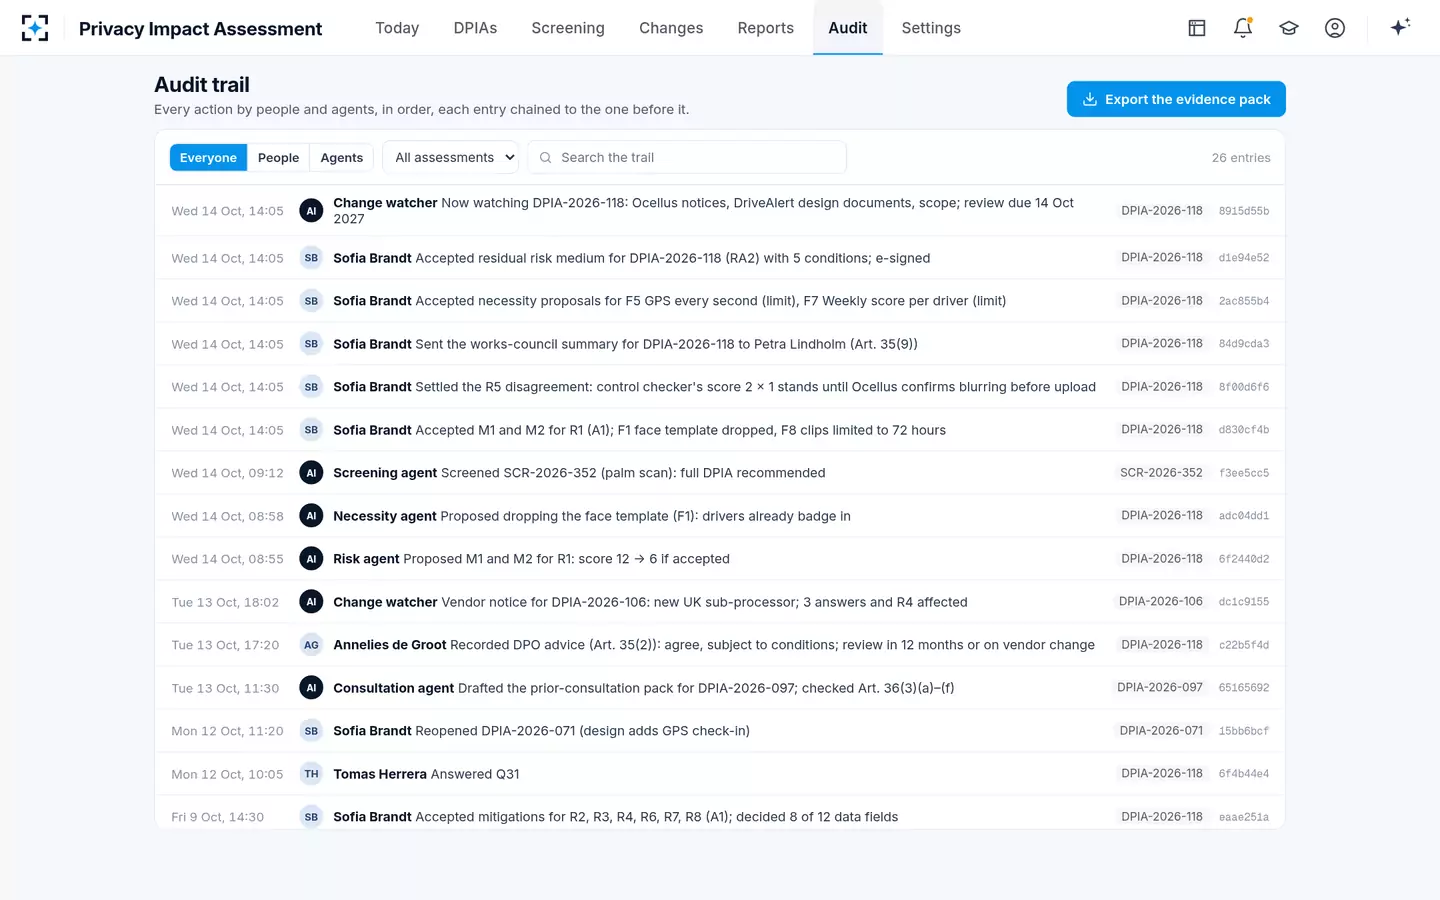The image size is (1440, 900).
Task: Click the hash d1e94e52
Action: pyautogui.click(x=1244, y=258)
